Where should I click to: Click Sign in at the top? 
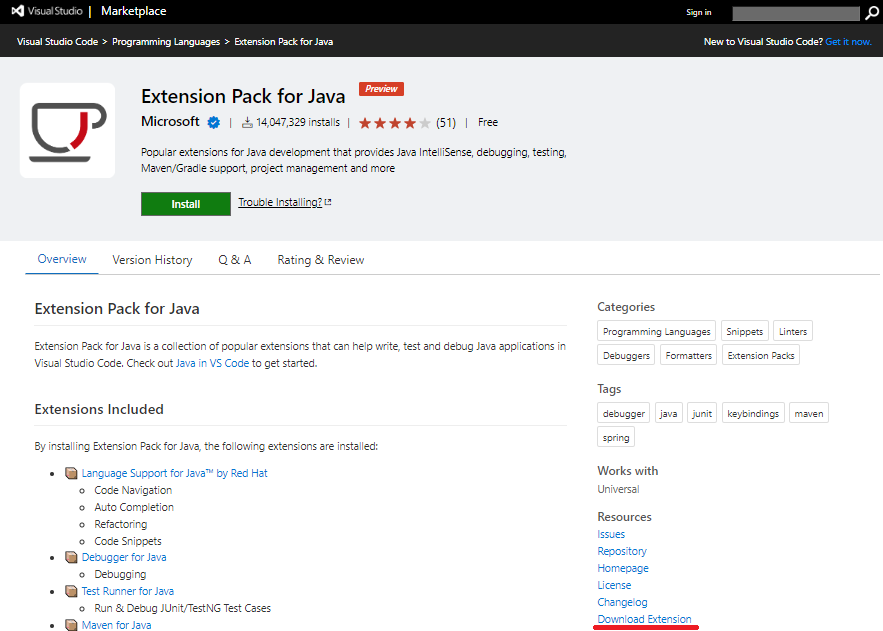[698, 12]
